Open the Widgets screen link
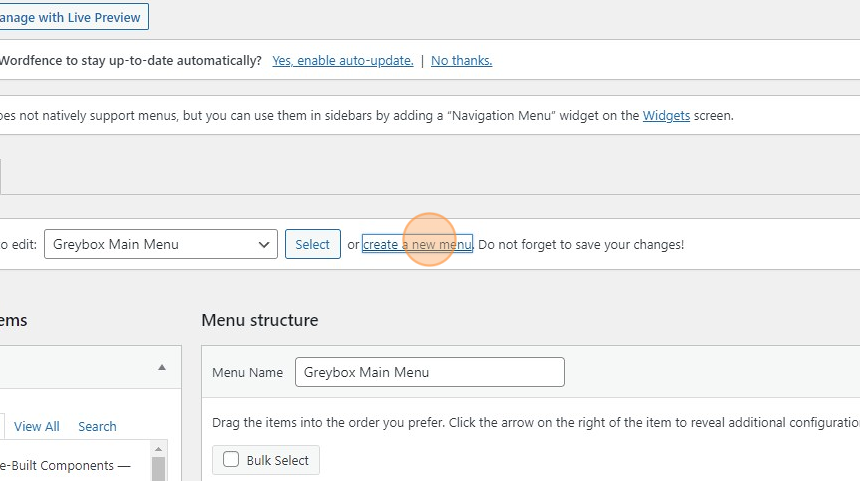This screenshot has width=860, height=481. point(666,116)
